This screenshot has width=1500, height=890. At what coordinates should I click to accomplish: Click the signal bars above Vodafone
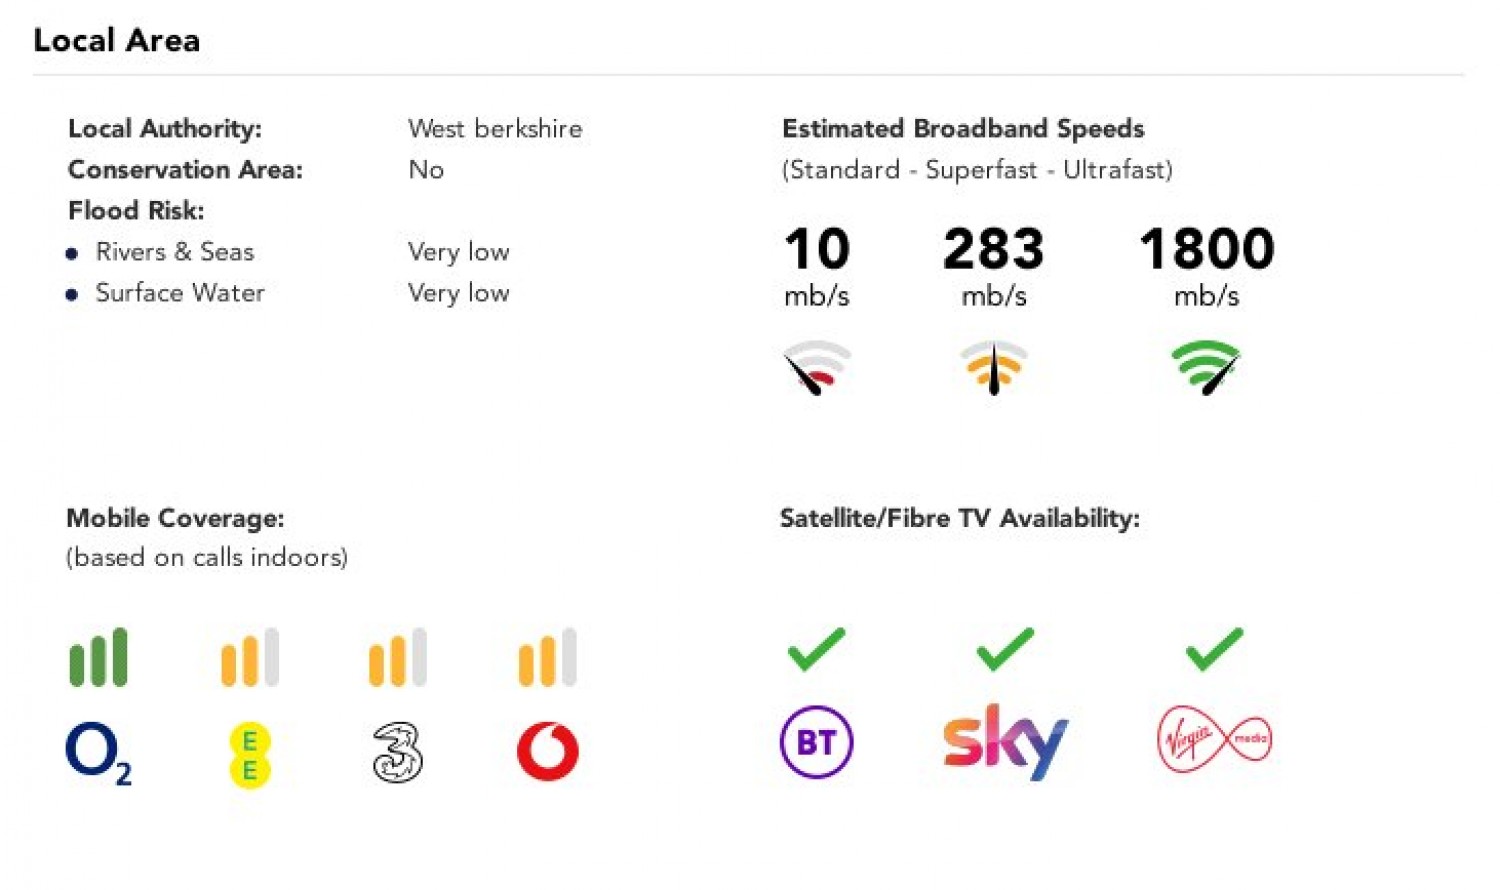click(547, 657)
